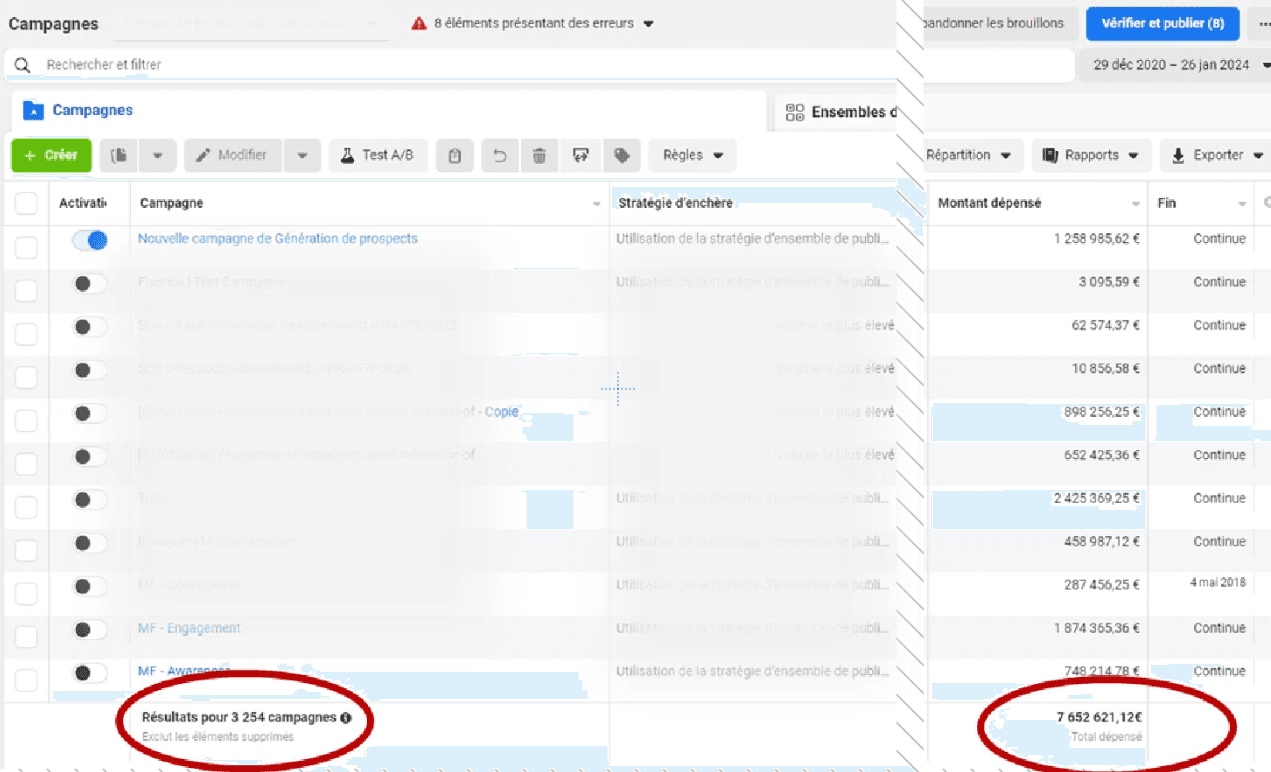Check the box for the MF - Engagement row
Screen dimensions: 1271x772
[x=26, y=637]
